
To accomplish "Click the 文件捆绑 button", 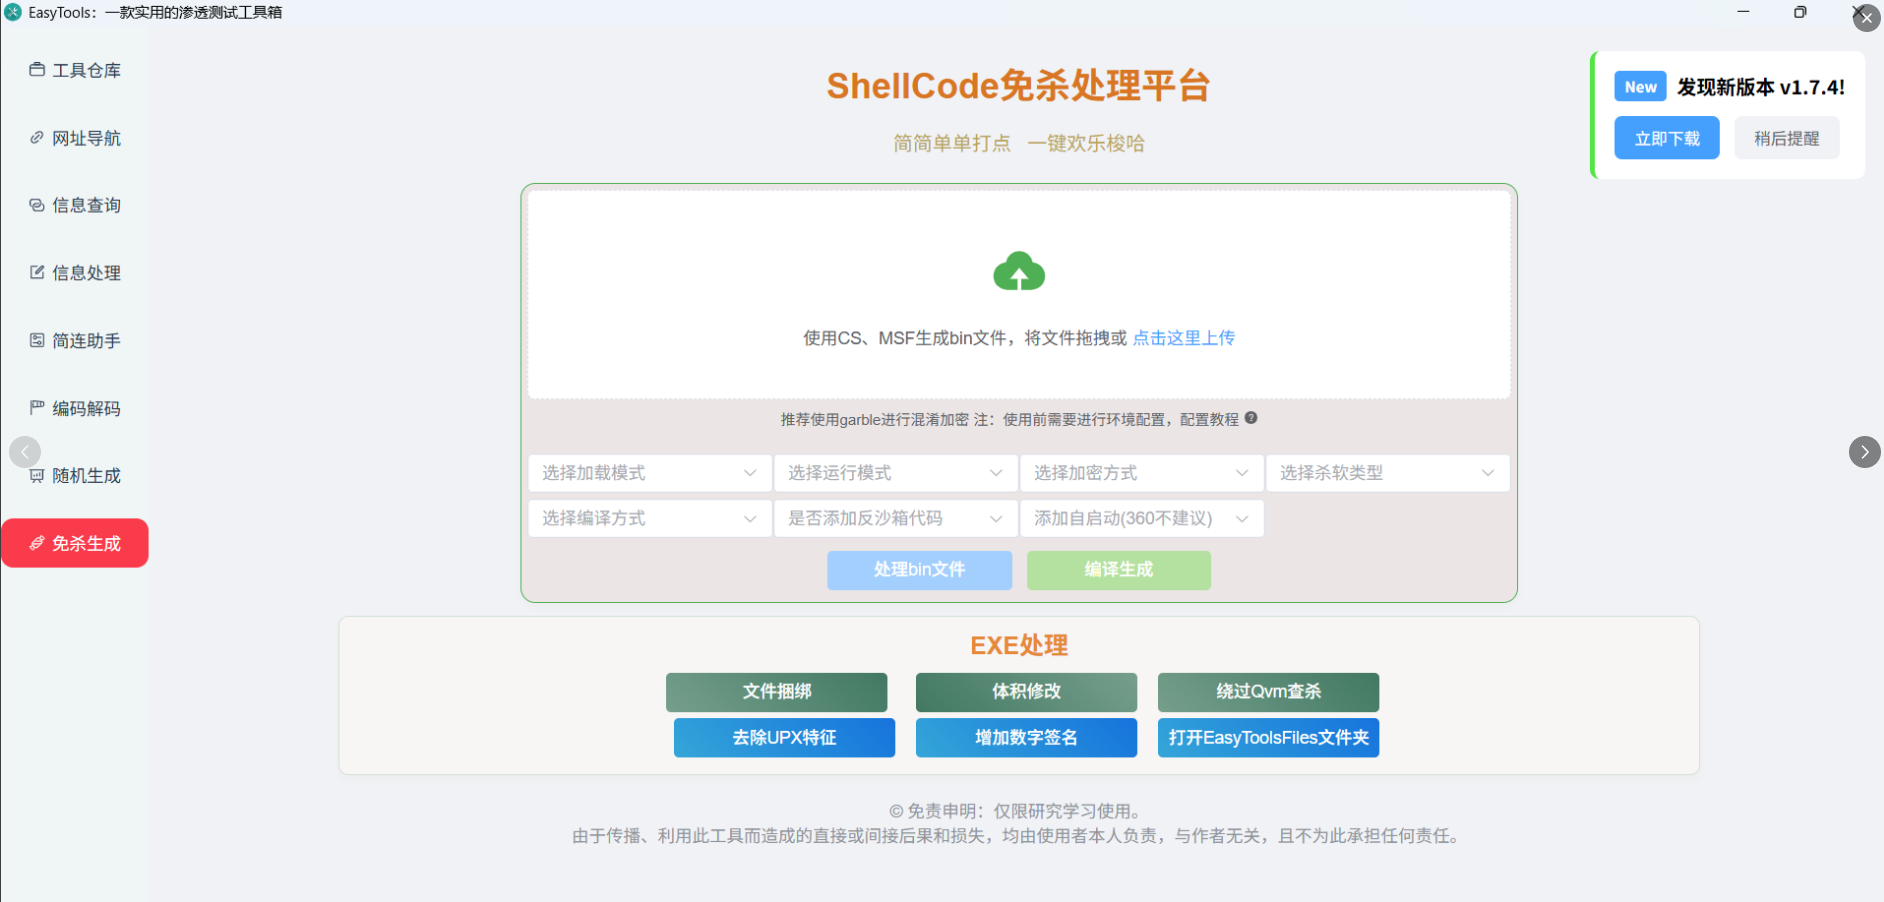I will tap(777, 692).
